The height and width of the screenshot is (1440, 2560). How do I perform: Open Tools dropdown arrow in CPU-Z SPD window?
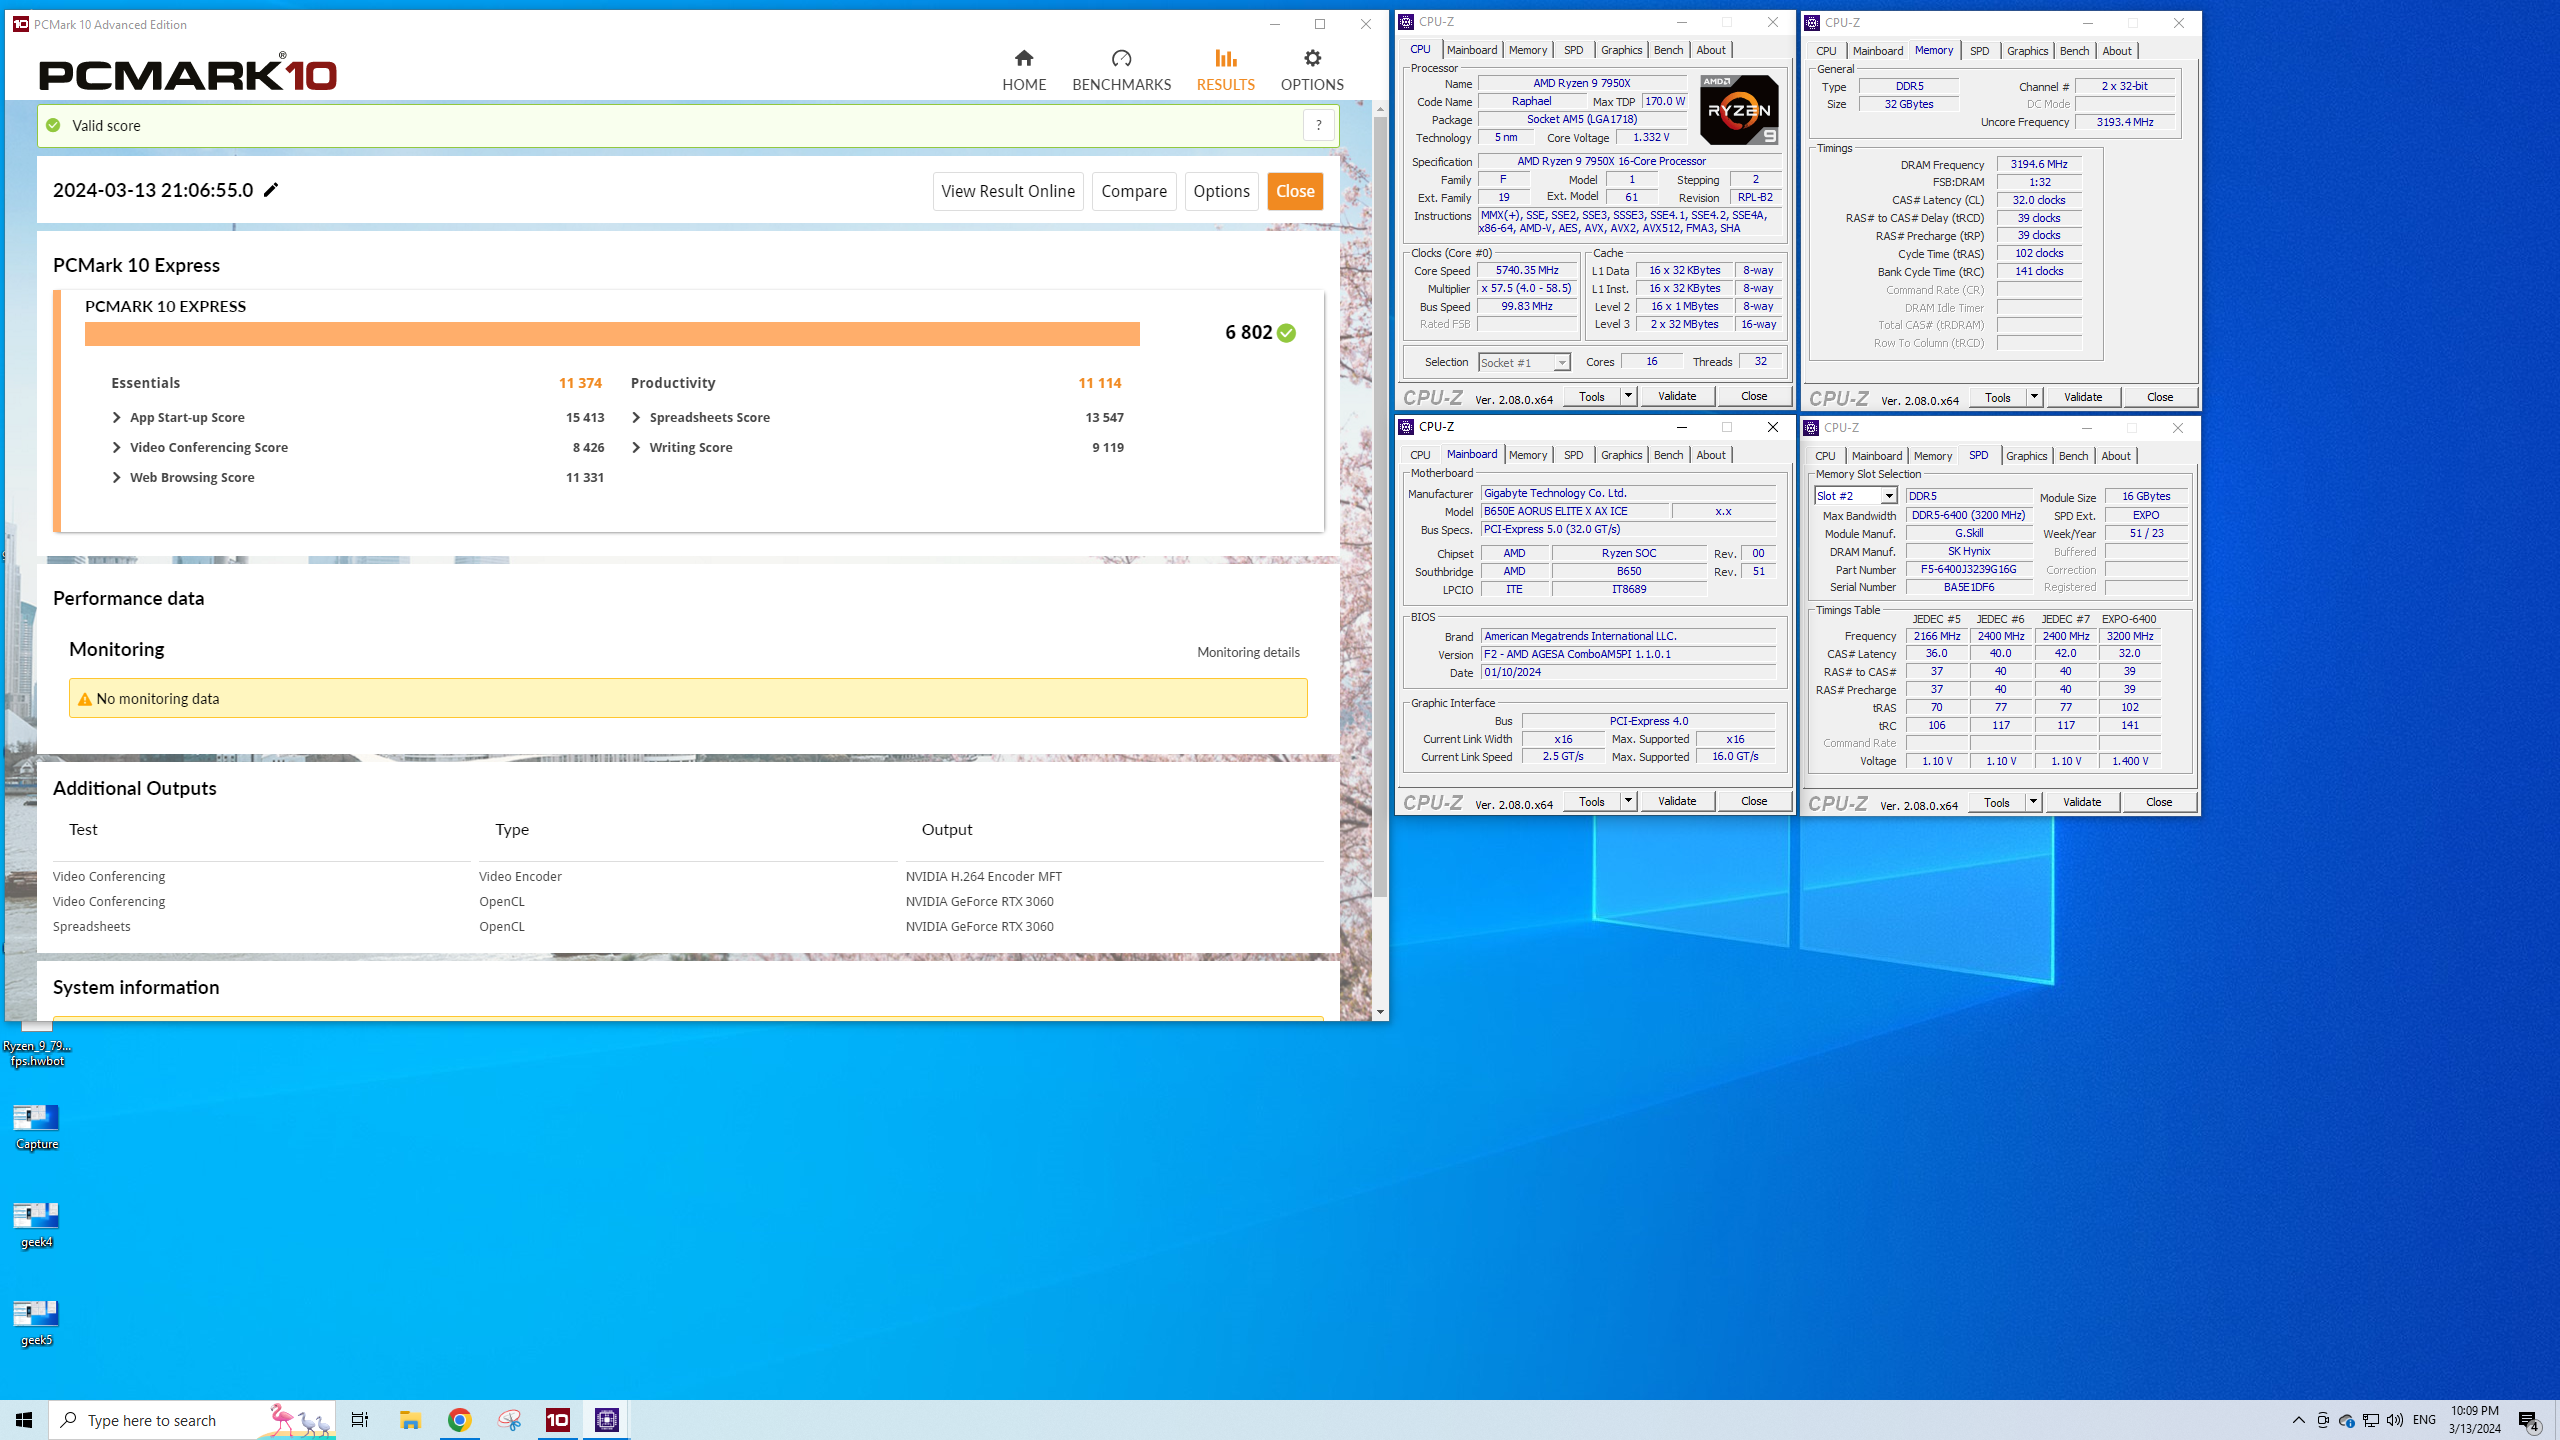[2033, 802]
